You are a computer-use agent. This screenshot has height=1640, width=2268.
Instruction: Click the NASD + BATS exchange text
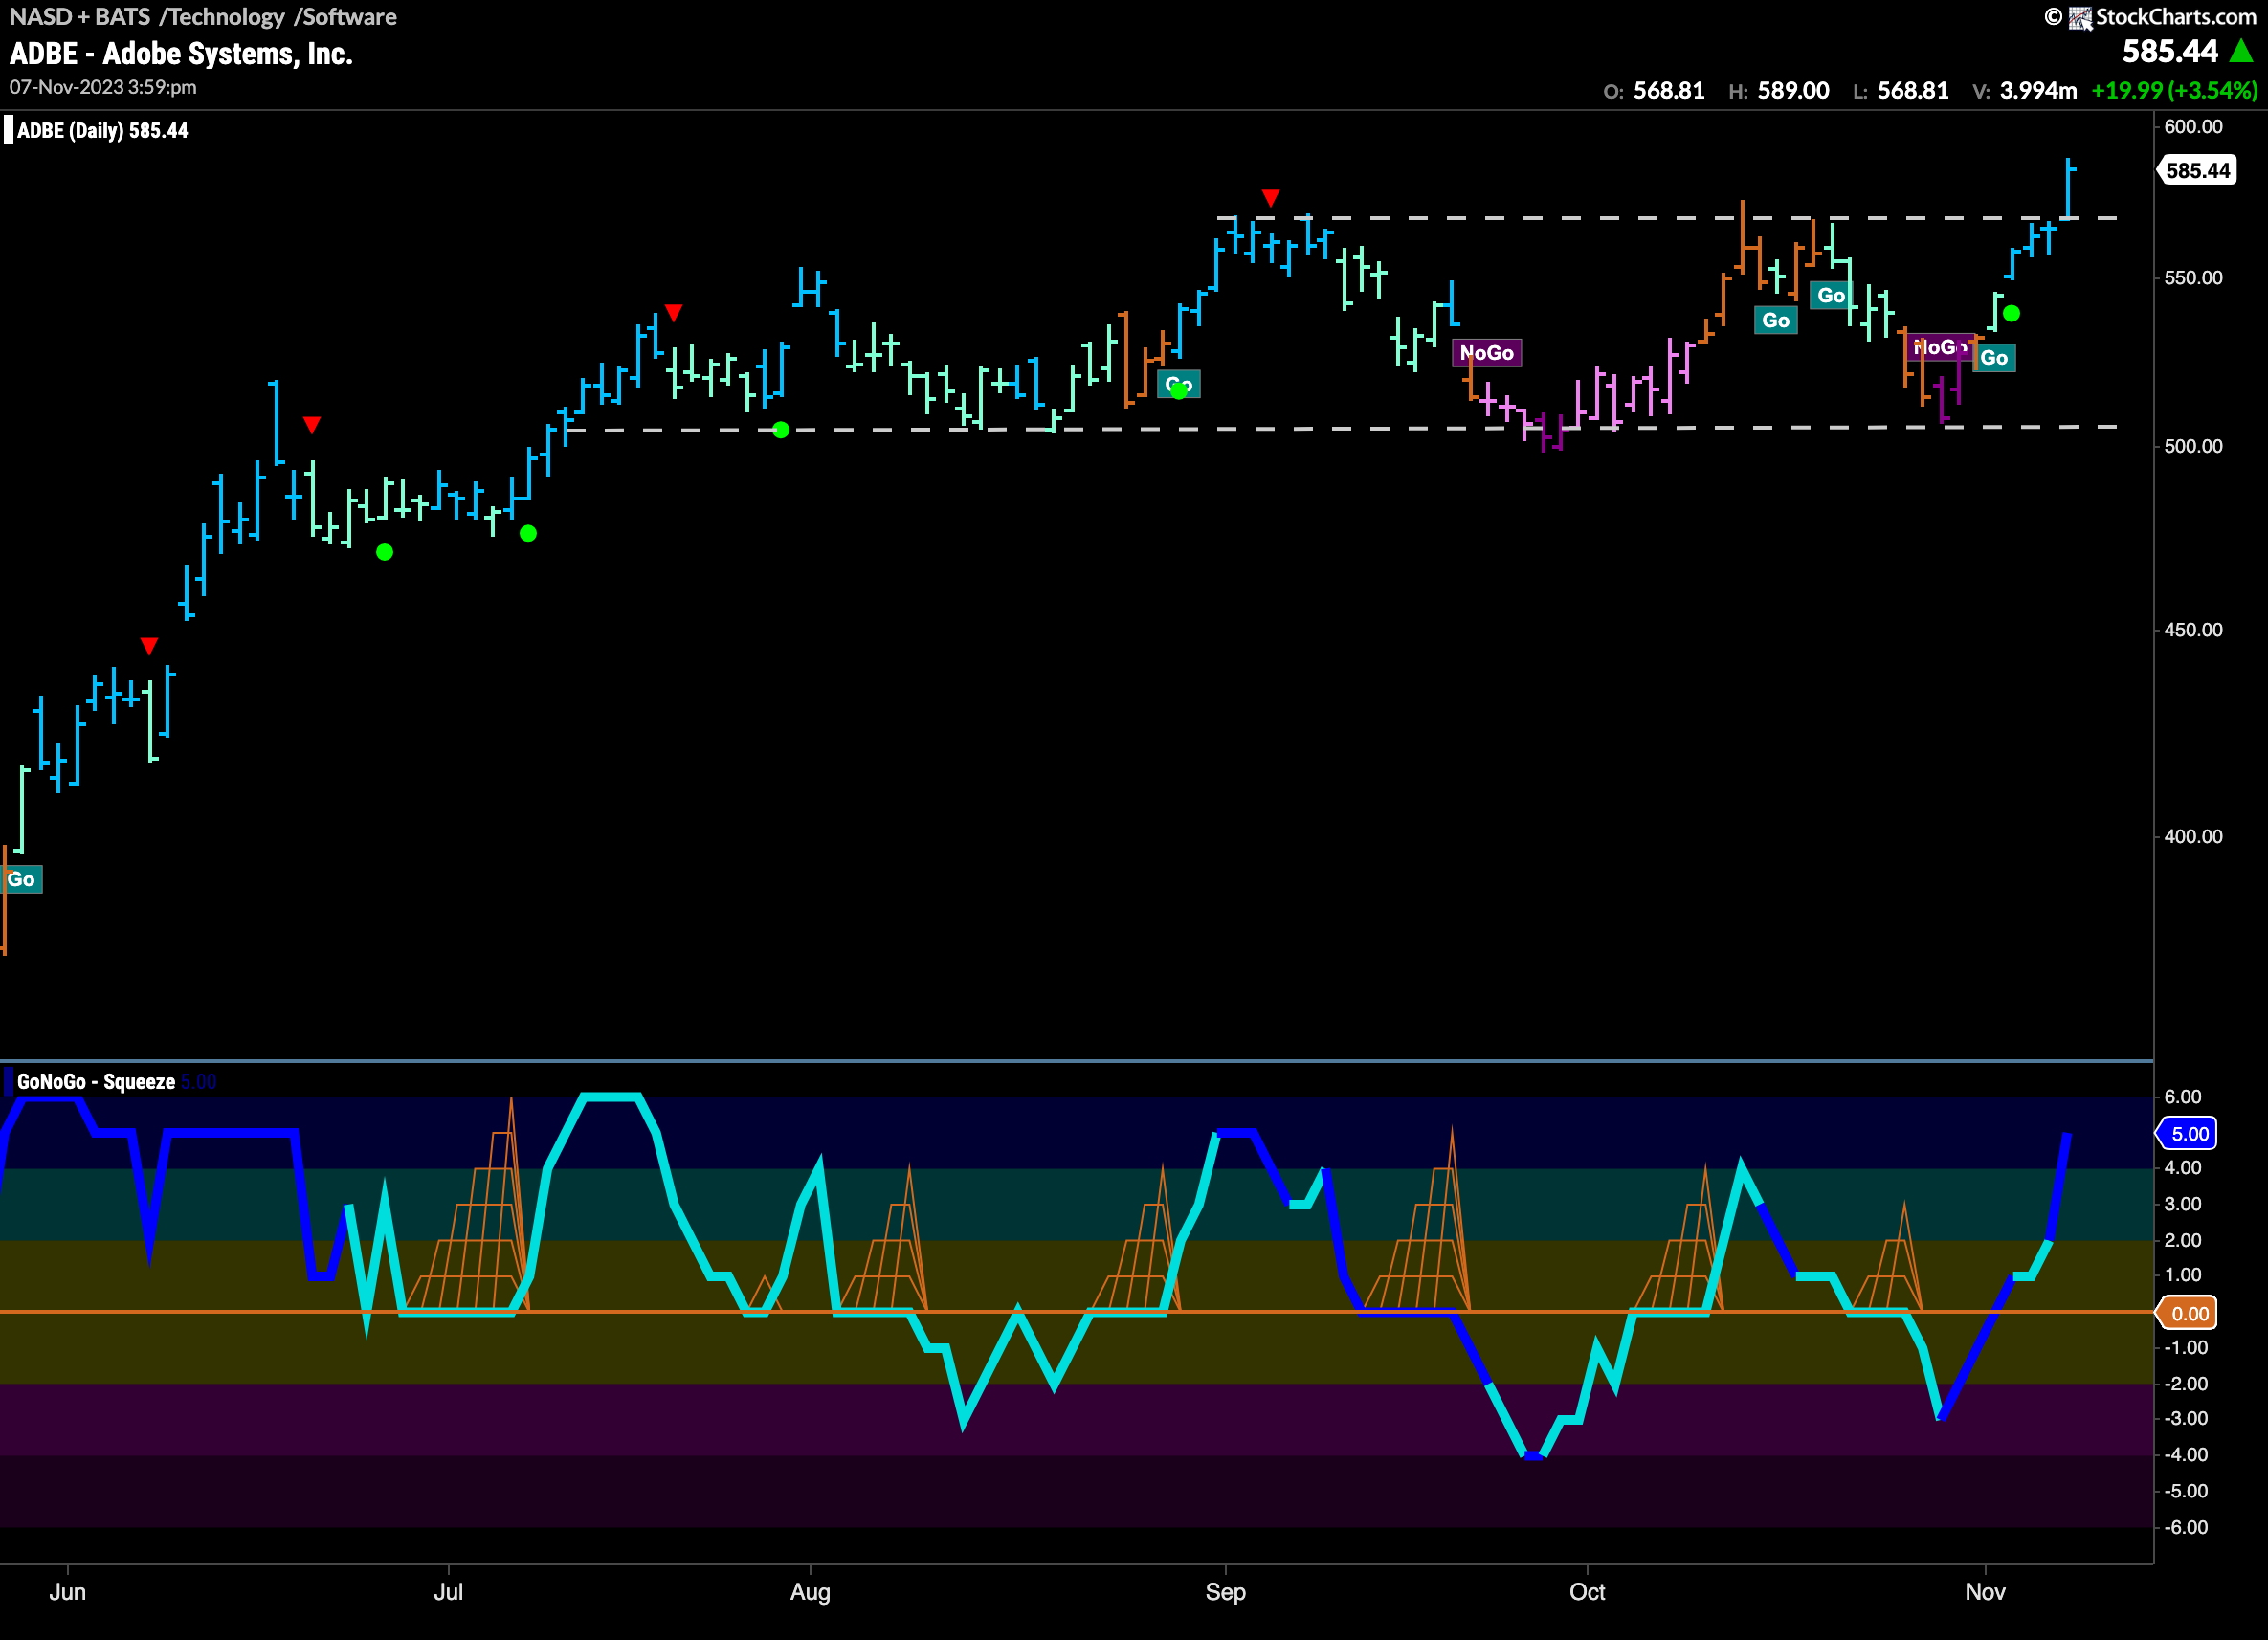79,17
